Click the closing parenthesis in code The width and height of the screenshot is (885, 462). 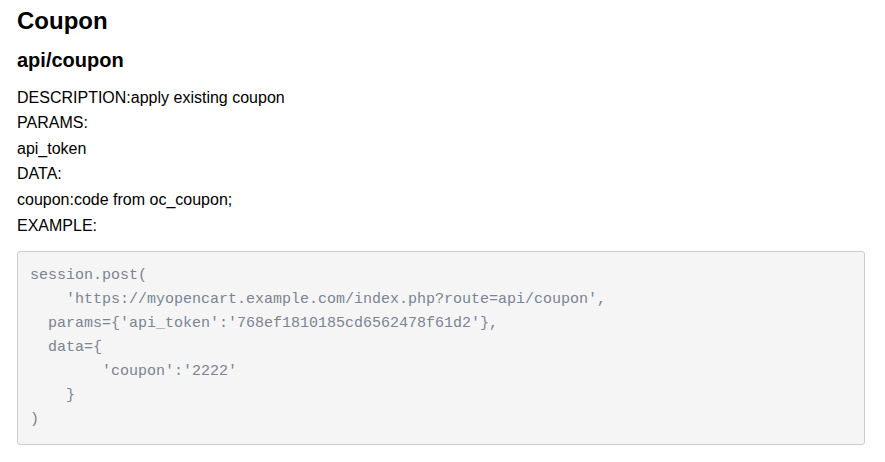pyautogui.click(x=35, y=418)
